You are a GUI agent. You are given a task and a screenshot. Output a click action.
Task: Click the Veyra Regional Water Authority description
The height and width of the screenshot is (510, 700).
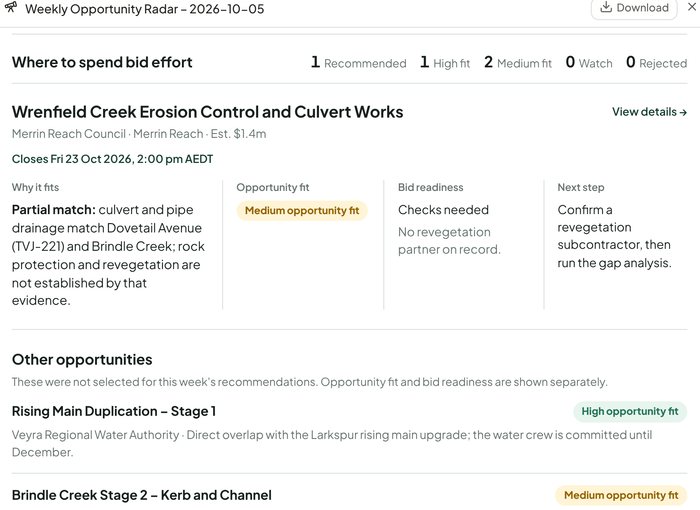tap(332, 443)
